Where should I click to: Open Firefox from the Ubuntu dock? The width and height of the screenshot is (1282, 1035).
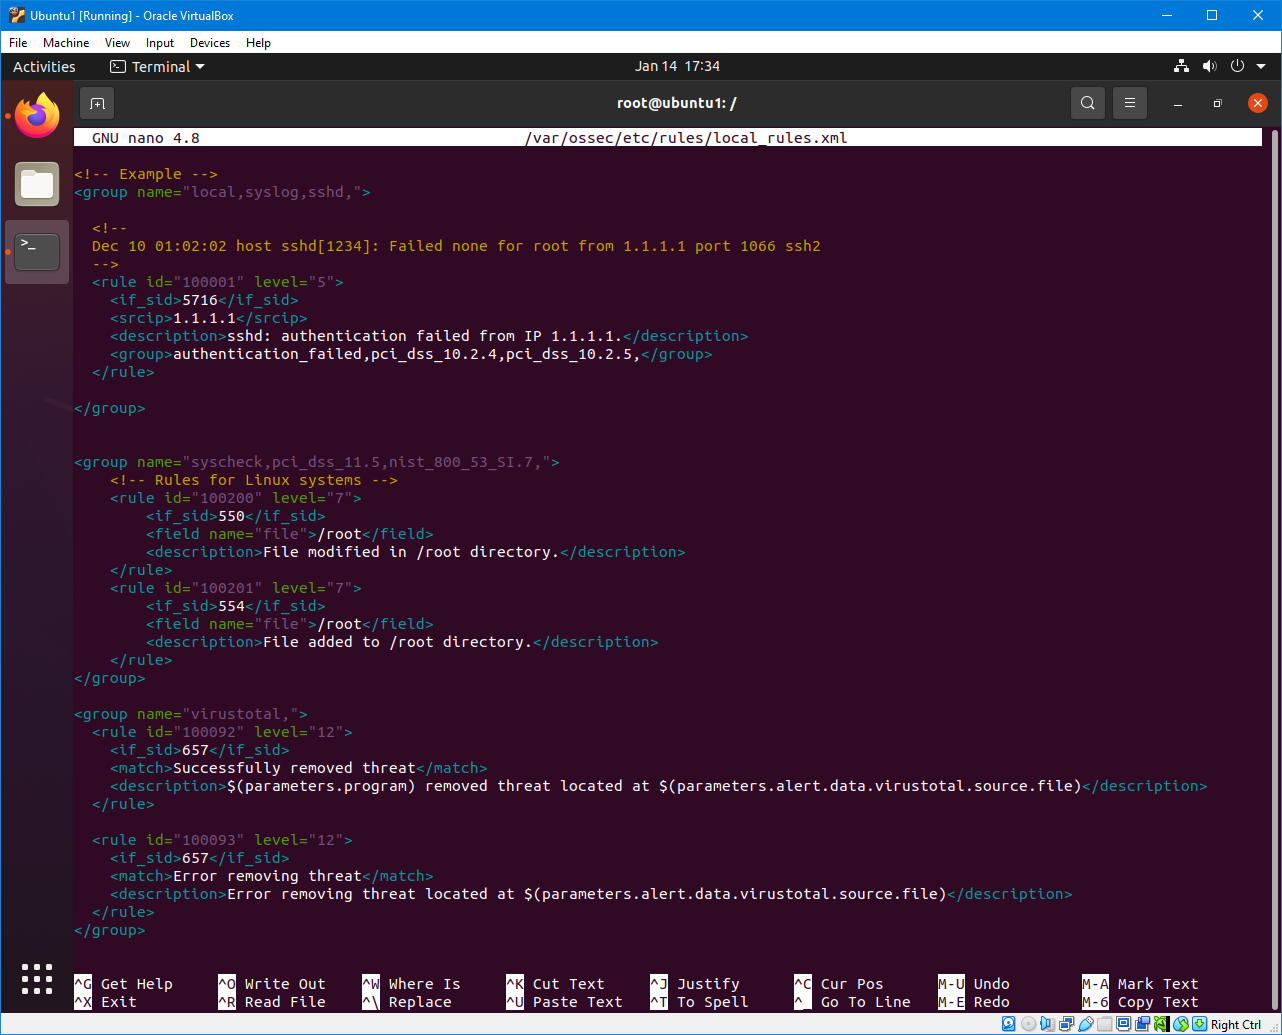point(37,116)
